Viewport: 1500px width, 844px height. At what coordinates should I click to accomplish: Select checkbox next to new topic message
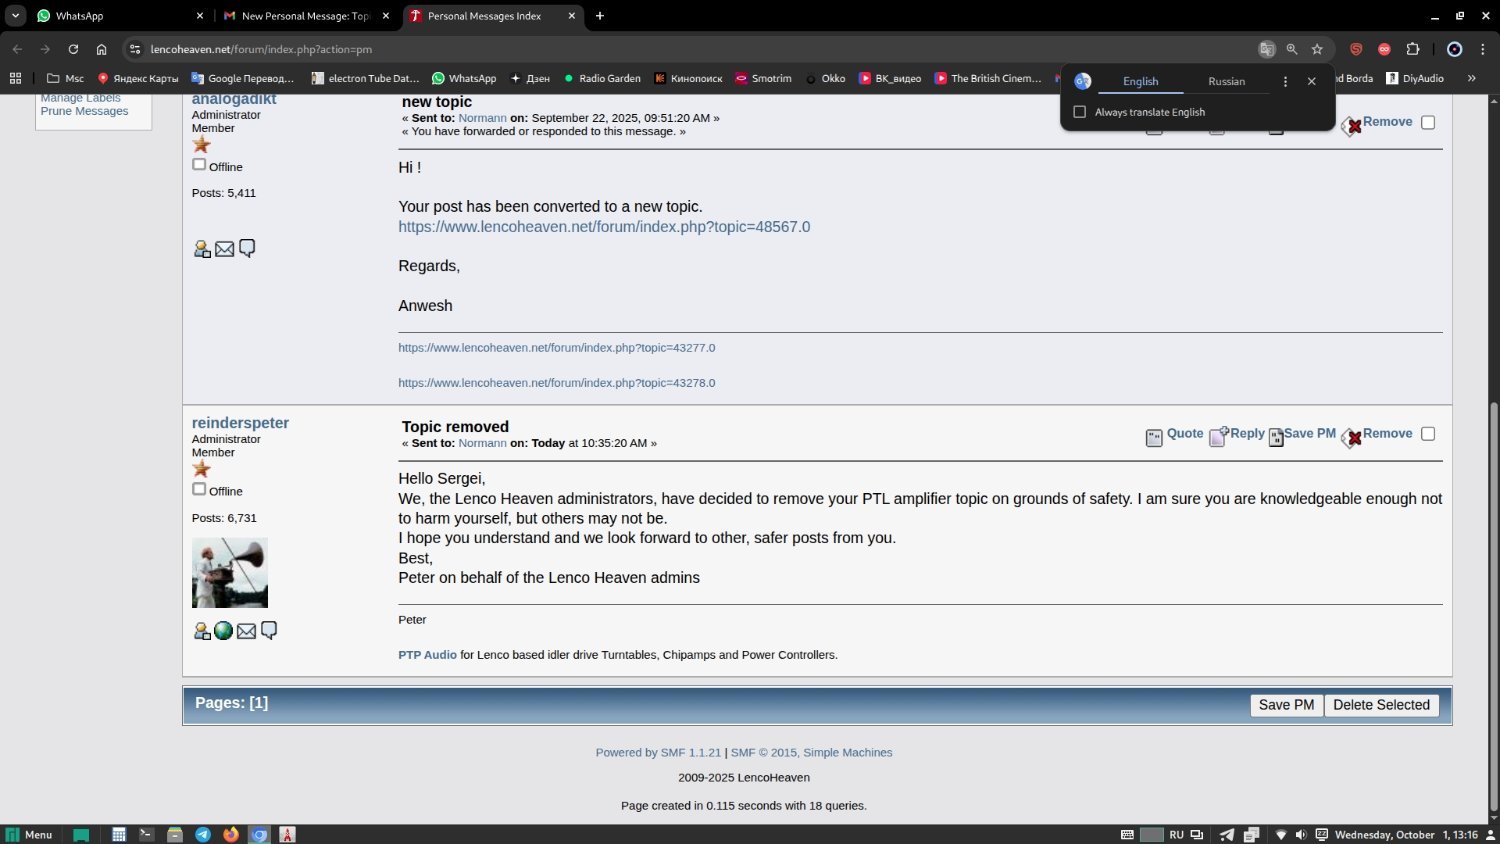tap(1428, 122)
